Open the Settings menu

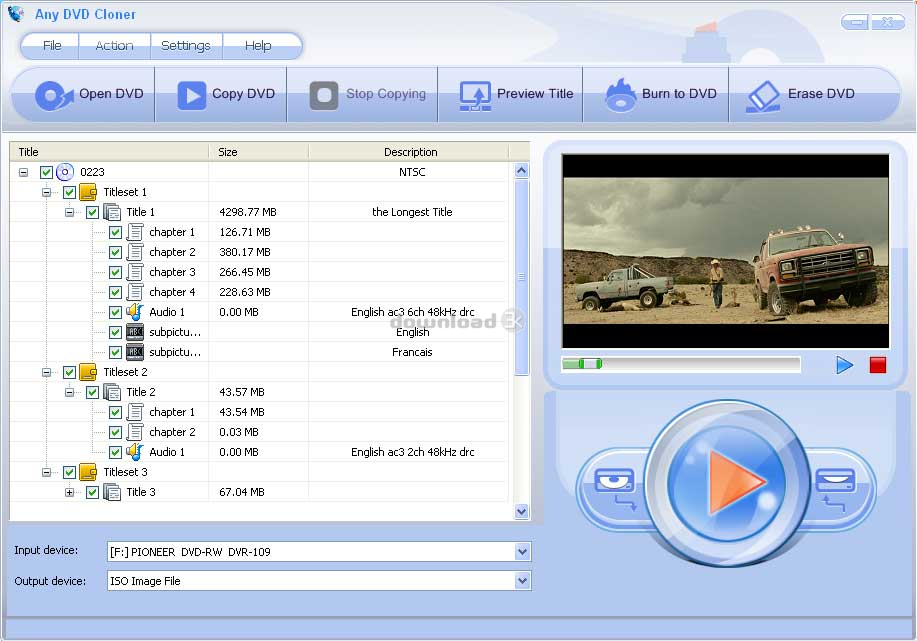(x=186, y=46)
